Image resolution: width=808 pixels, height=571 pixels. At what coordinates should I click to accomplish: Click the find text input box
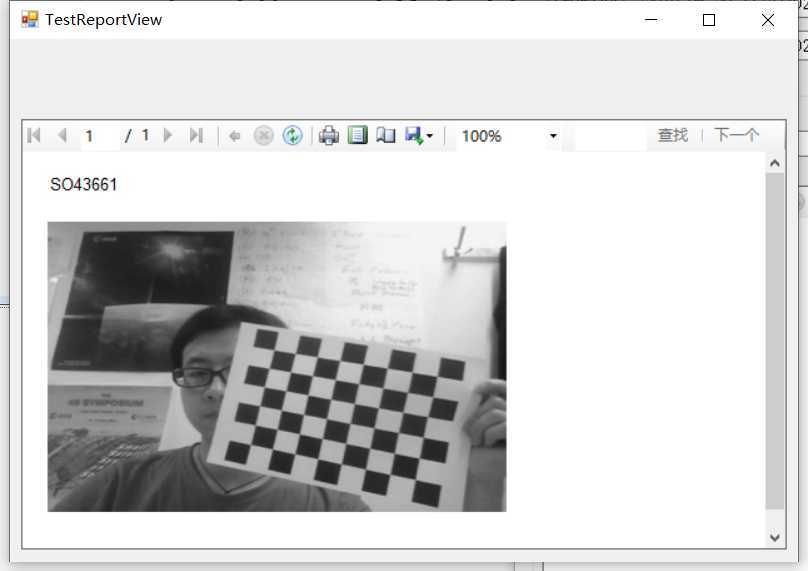[610, 136]
